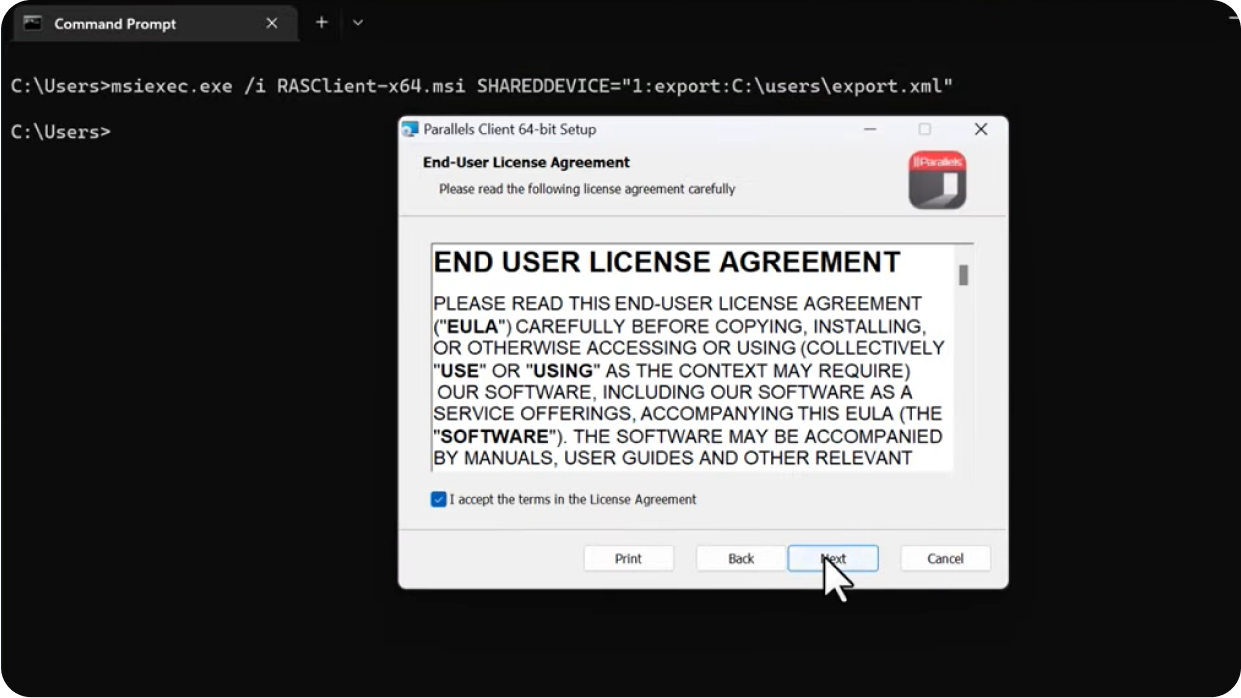
Task: Click inside the EULA text area
Action: [690, 380]
